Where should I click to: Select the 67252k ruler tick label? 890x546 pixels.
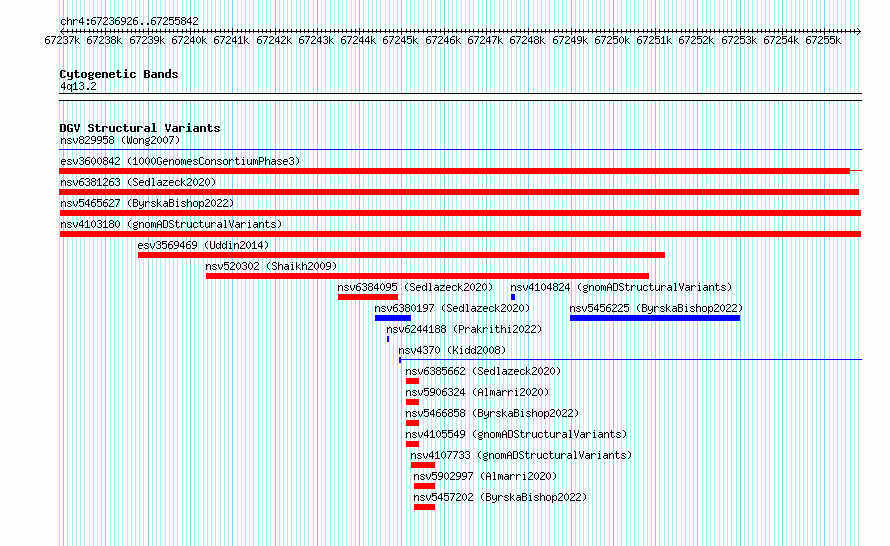[696, 40]
